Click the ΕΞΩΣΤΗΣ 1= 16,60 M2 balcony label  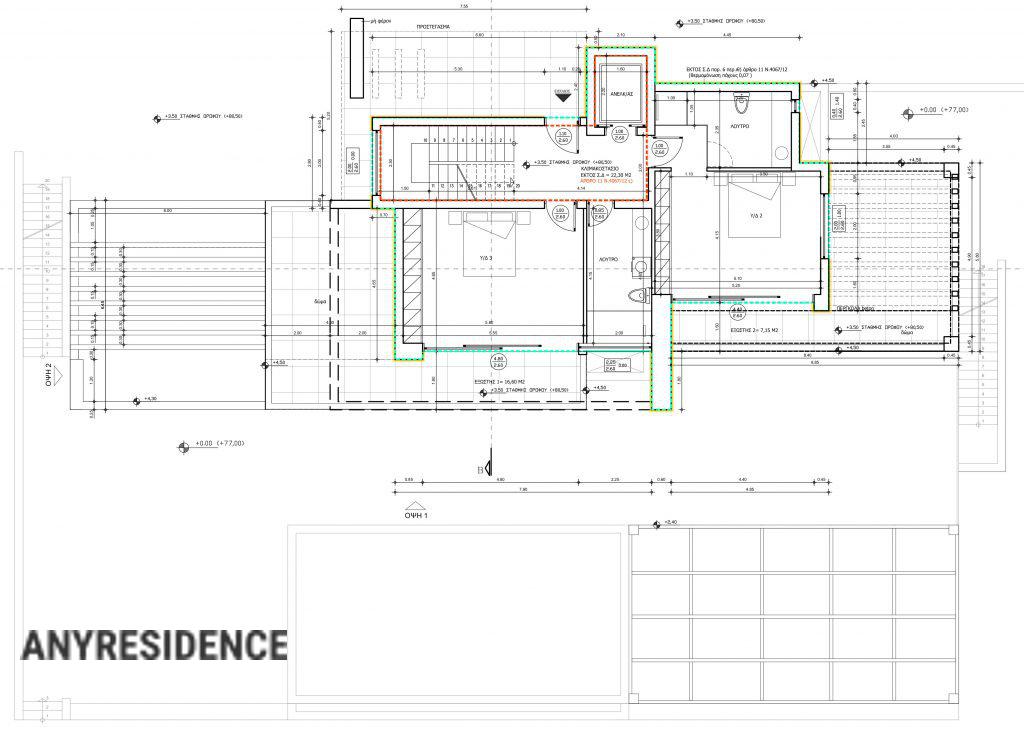click(507, 382)
